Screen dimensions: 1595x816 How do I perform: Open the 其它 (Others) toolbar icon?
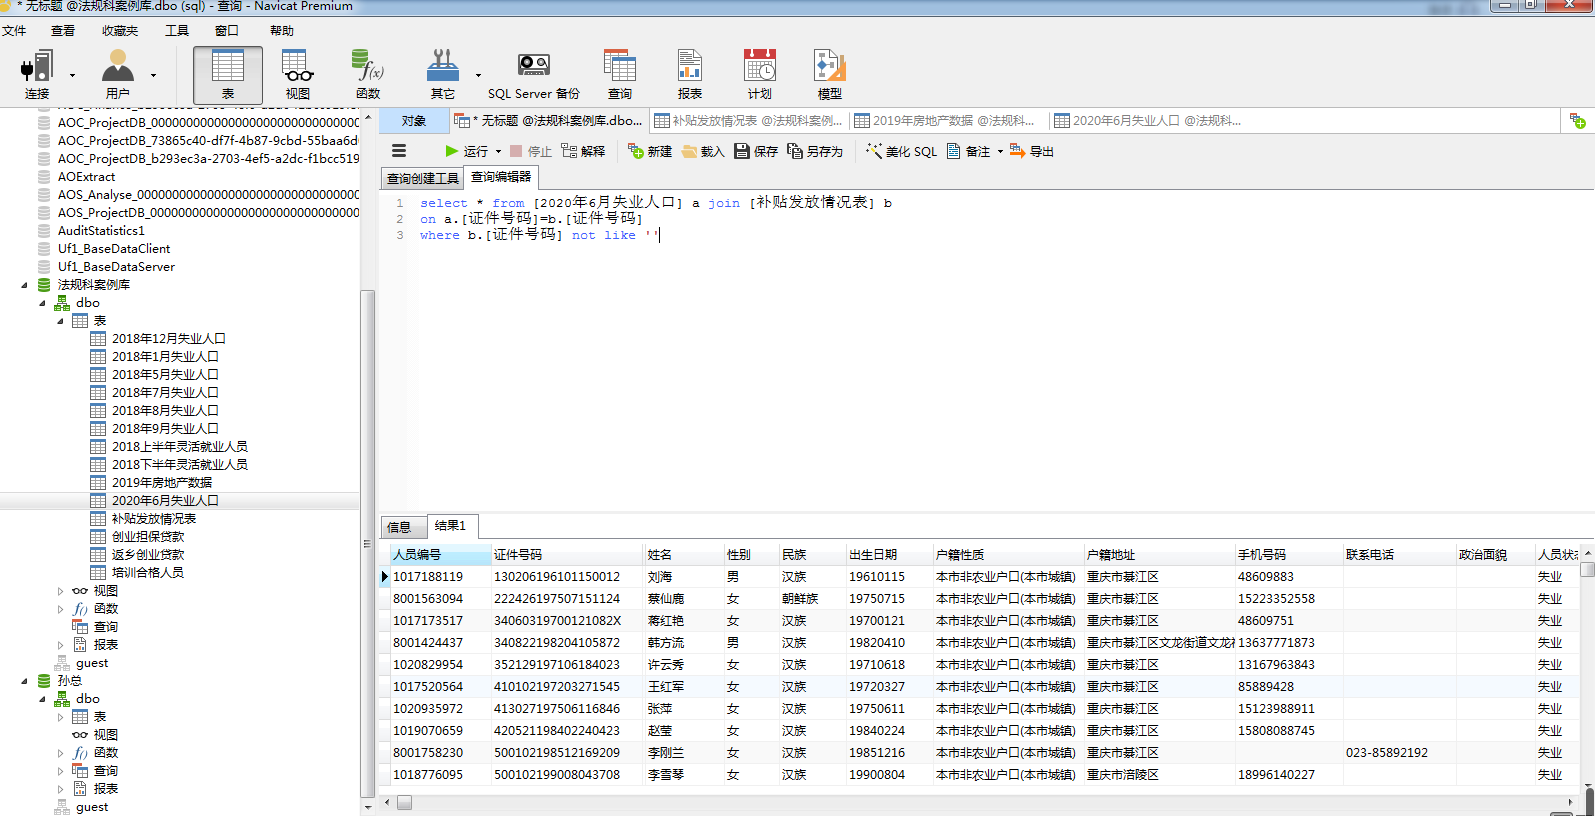click(443, 75)
